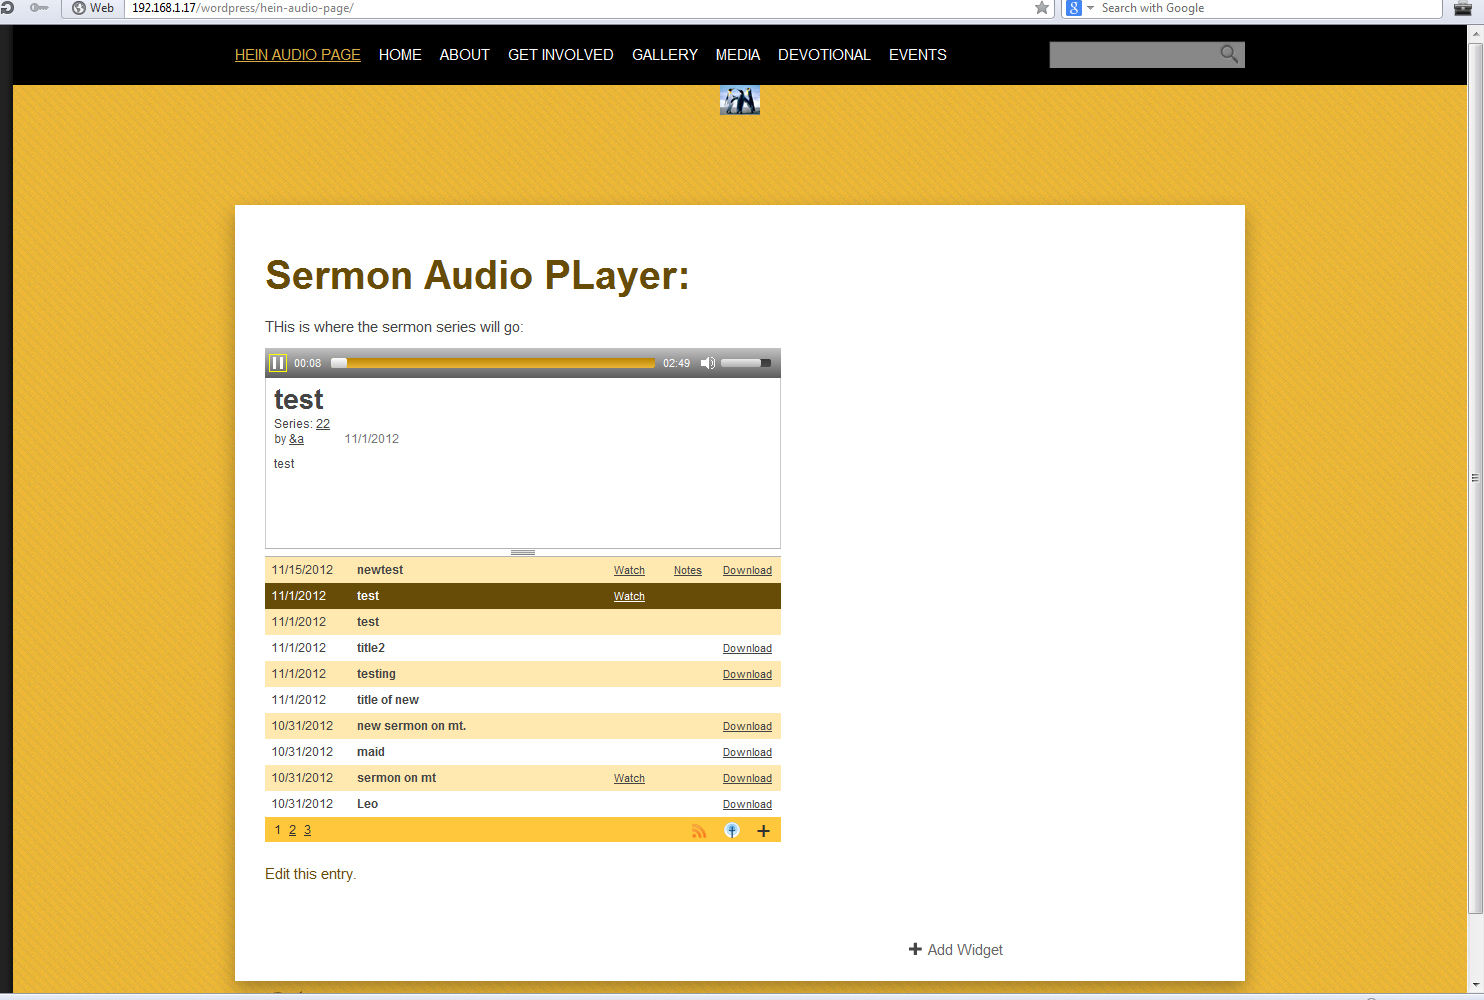The width and height of the screenshot is (1484, 1000).
Task: Click the penguin logo image
Action: click(x=739, y=100)
